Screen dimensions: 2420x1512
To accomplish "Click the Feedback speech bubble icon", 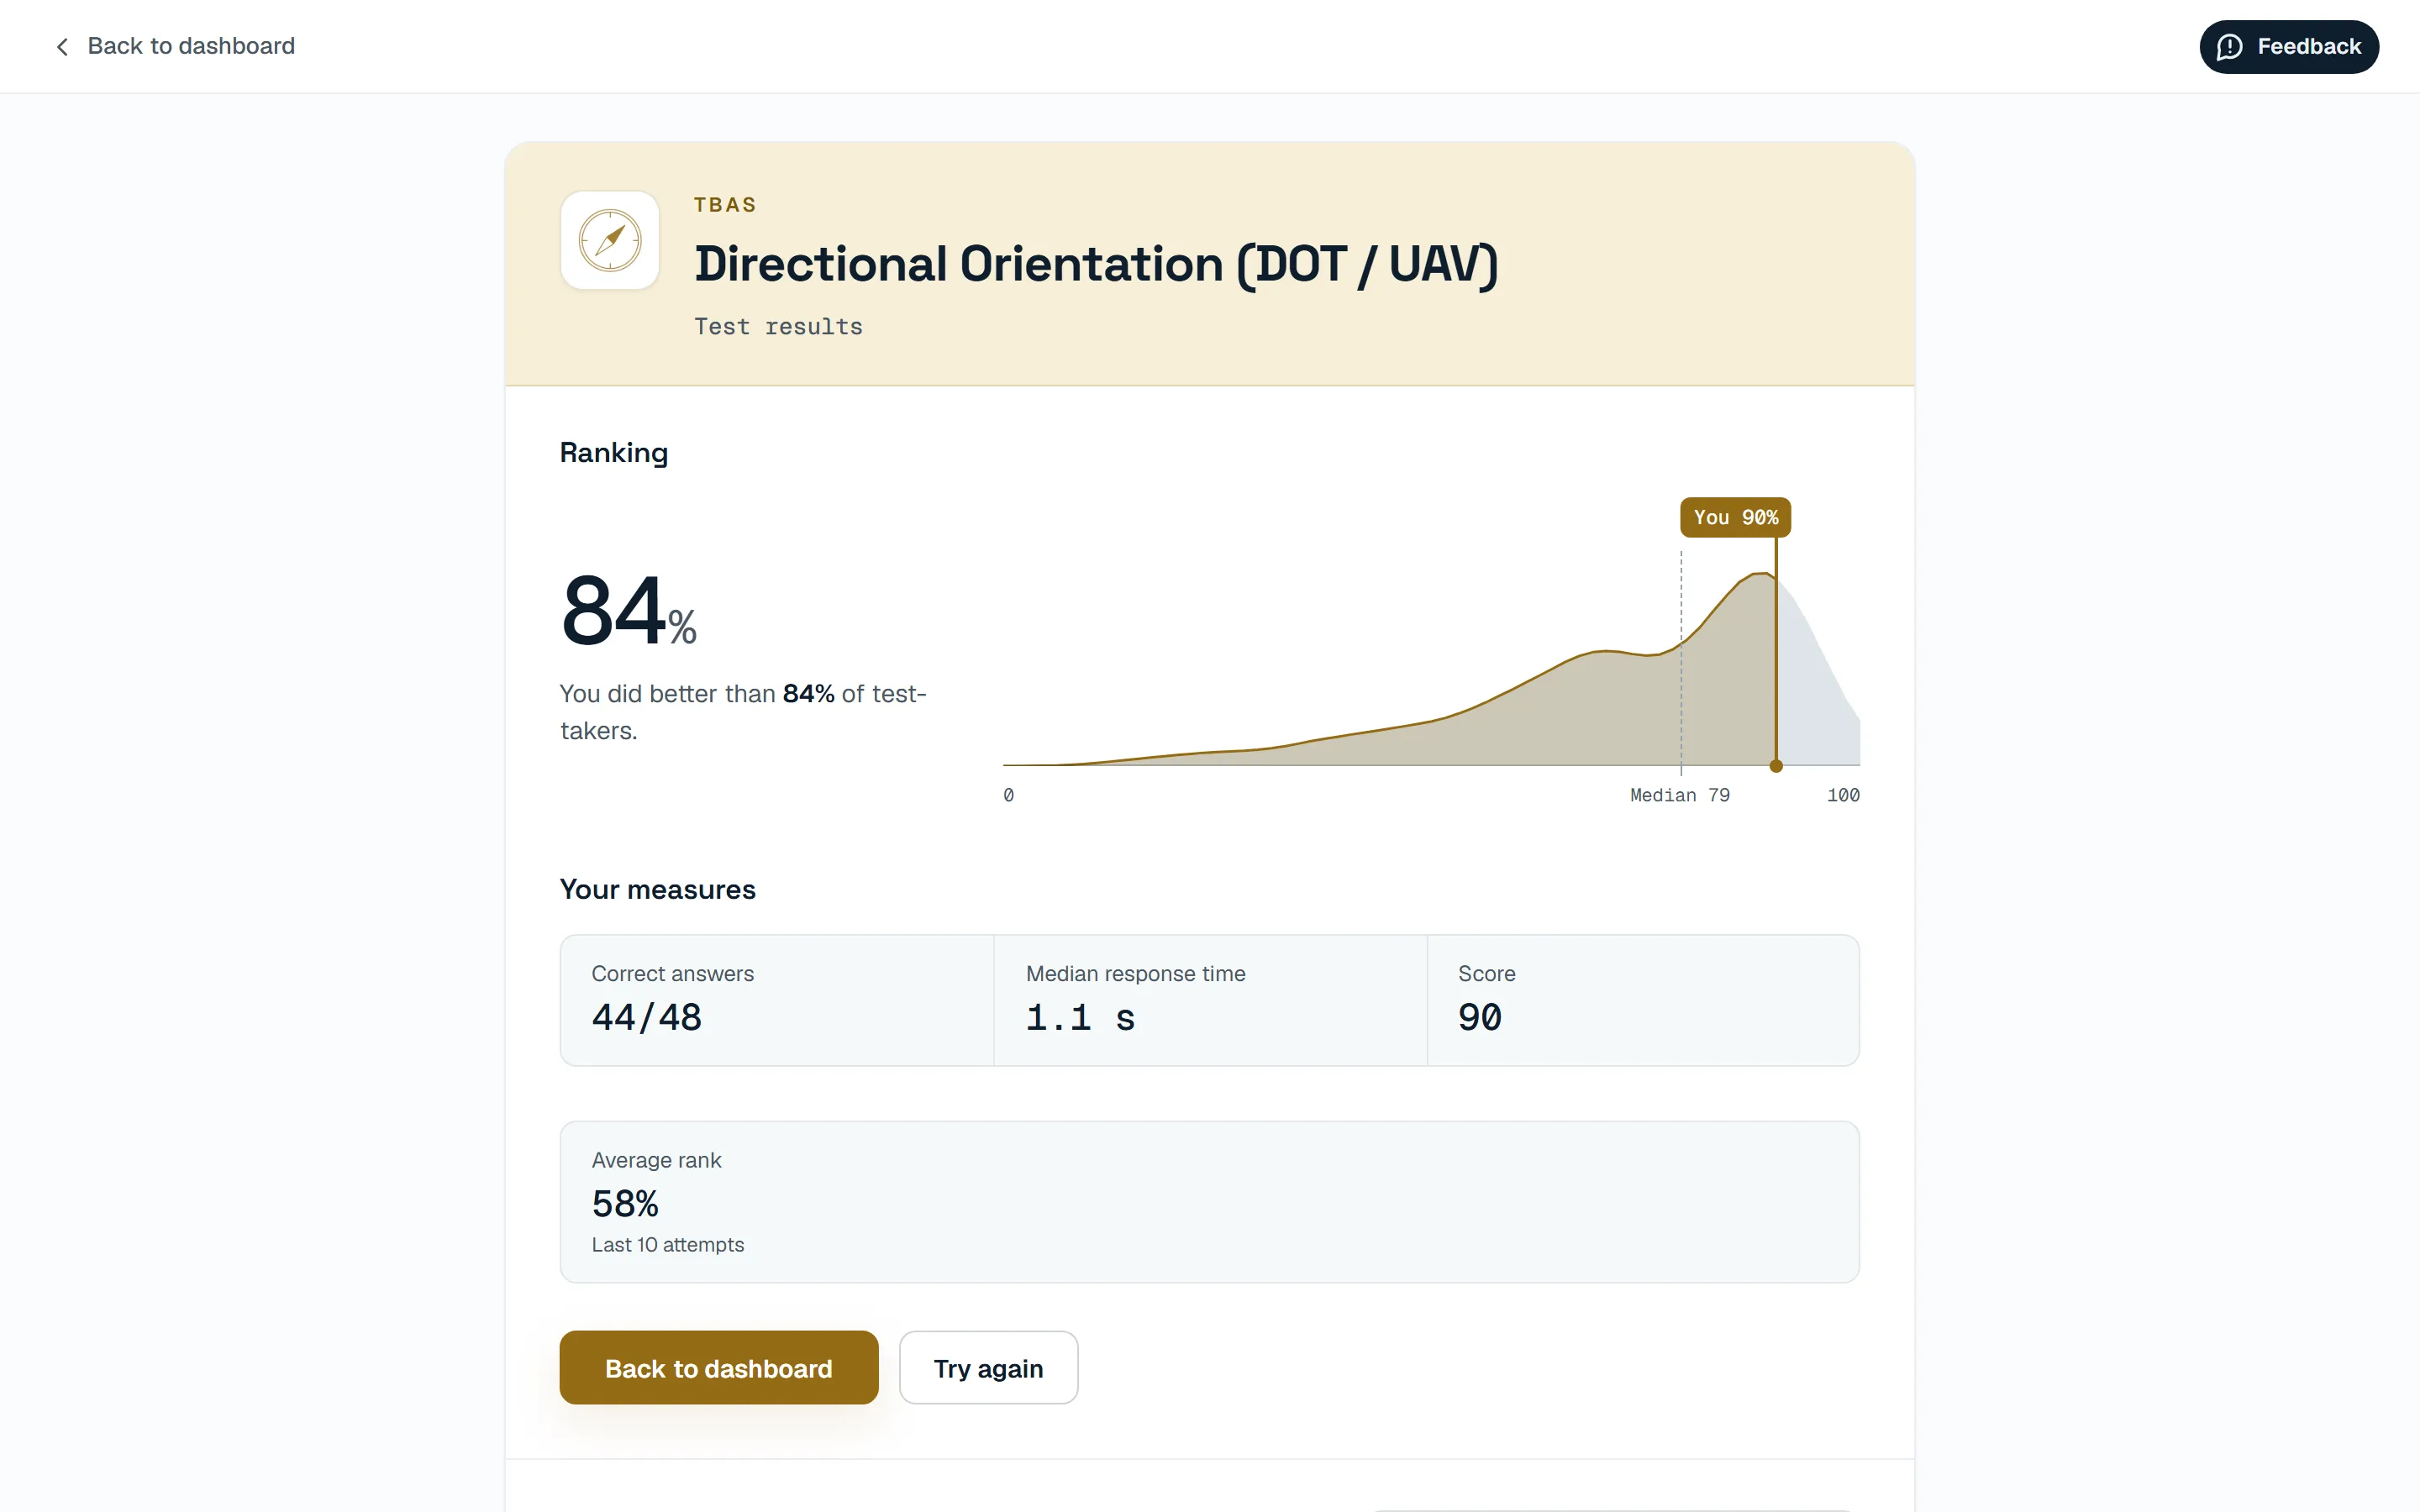I will pyautogui.click(x=2230, y=47).
